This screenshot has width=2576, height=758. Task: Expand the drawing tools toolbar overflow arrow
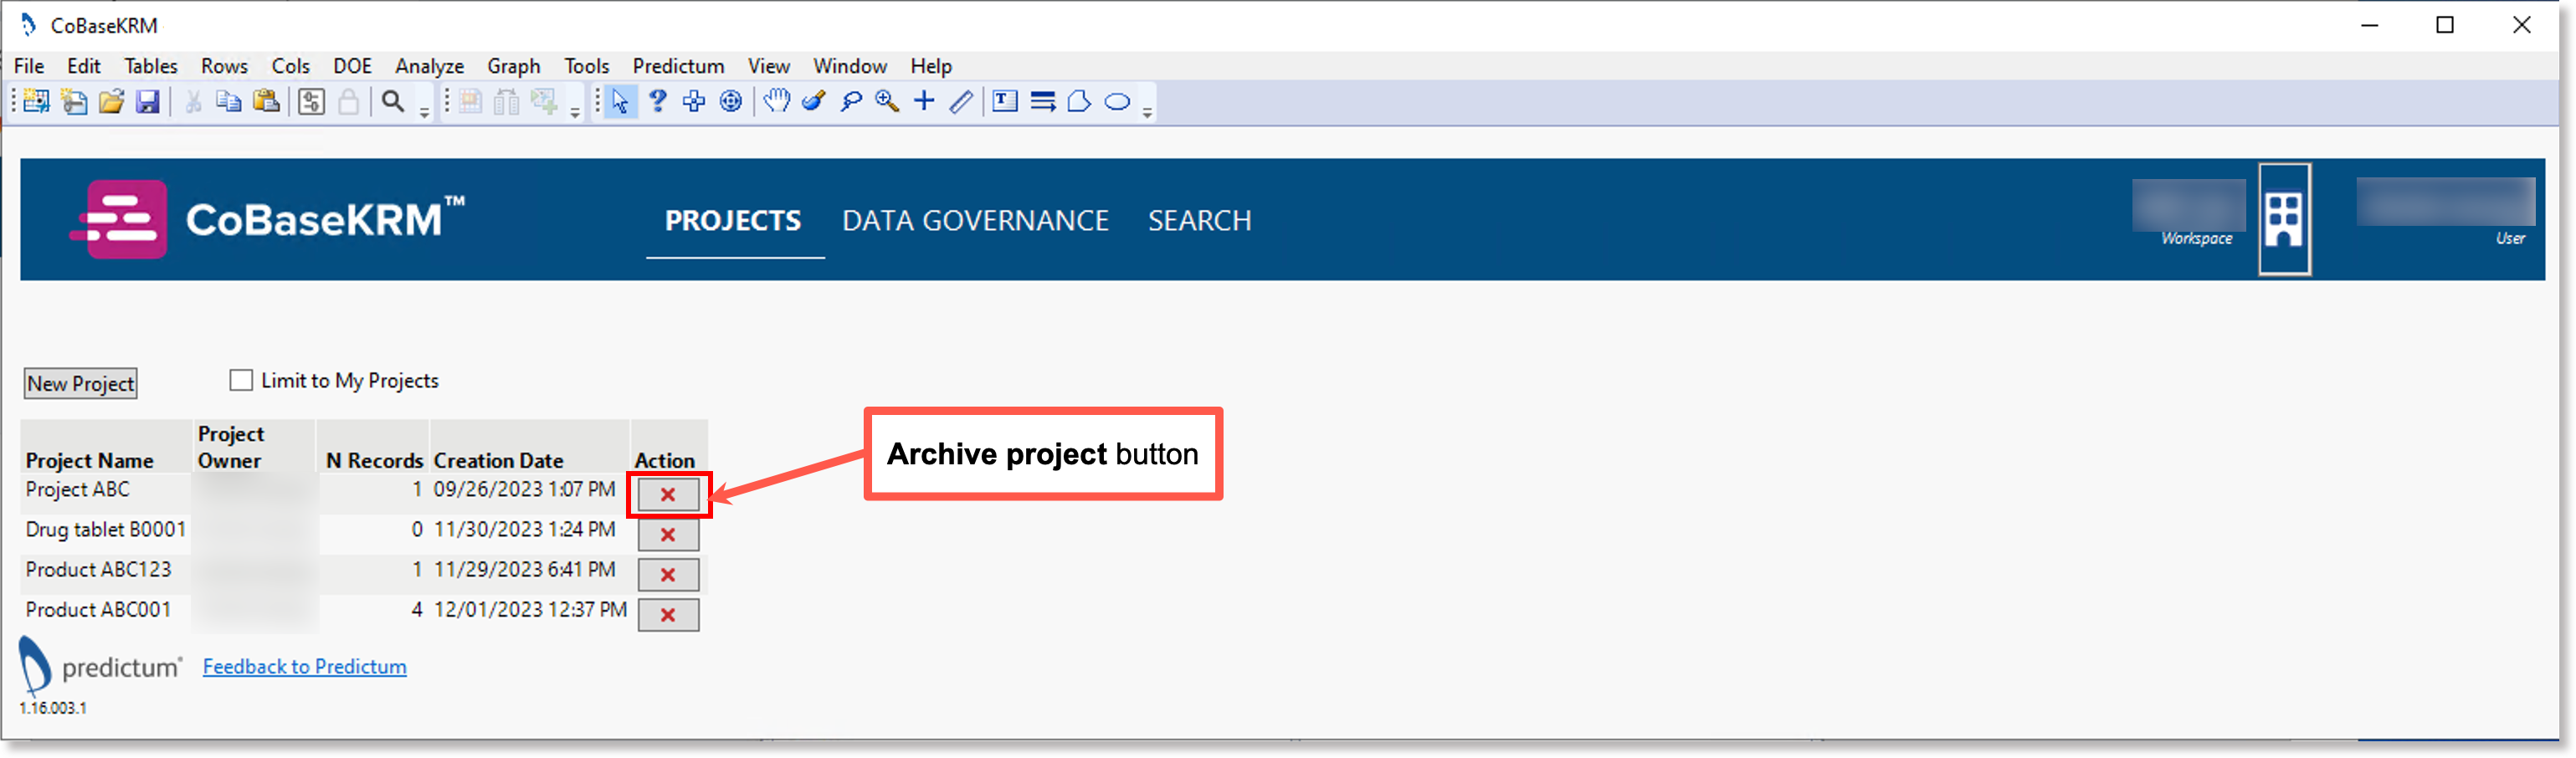1147,112
